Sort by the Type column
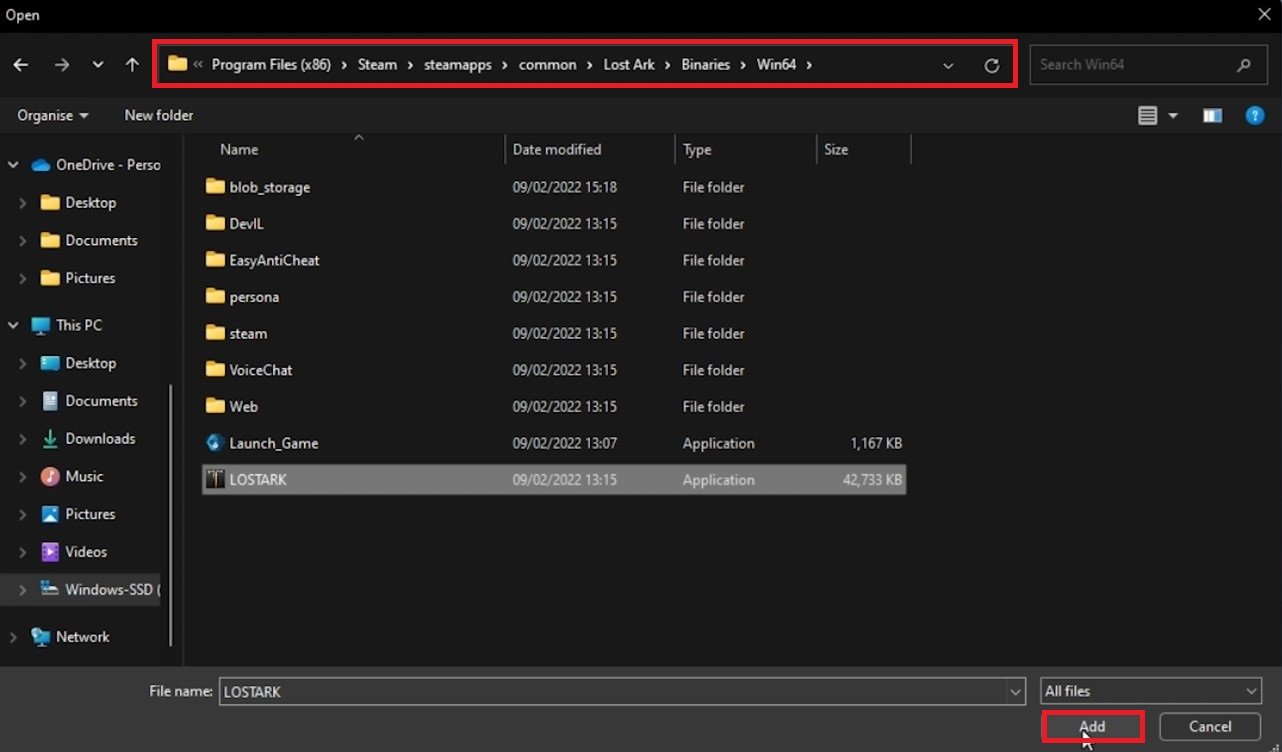1282x752 pixels. point(697,149)
